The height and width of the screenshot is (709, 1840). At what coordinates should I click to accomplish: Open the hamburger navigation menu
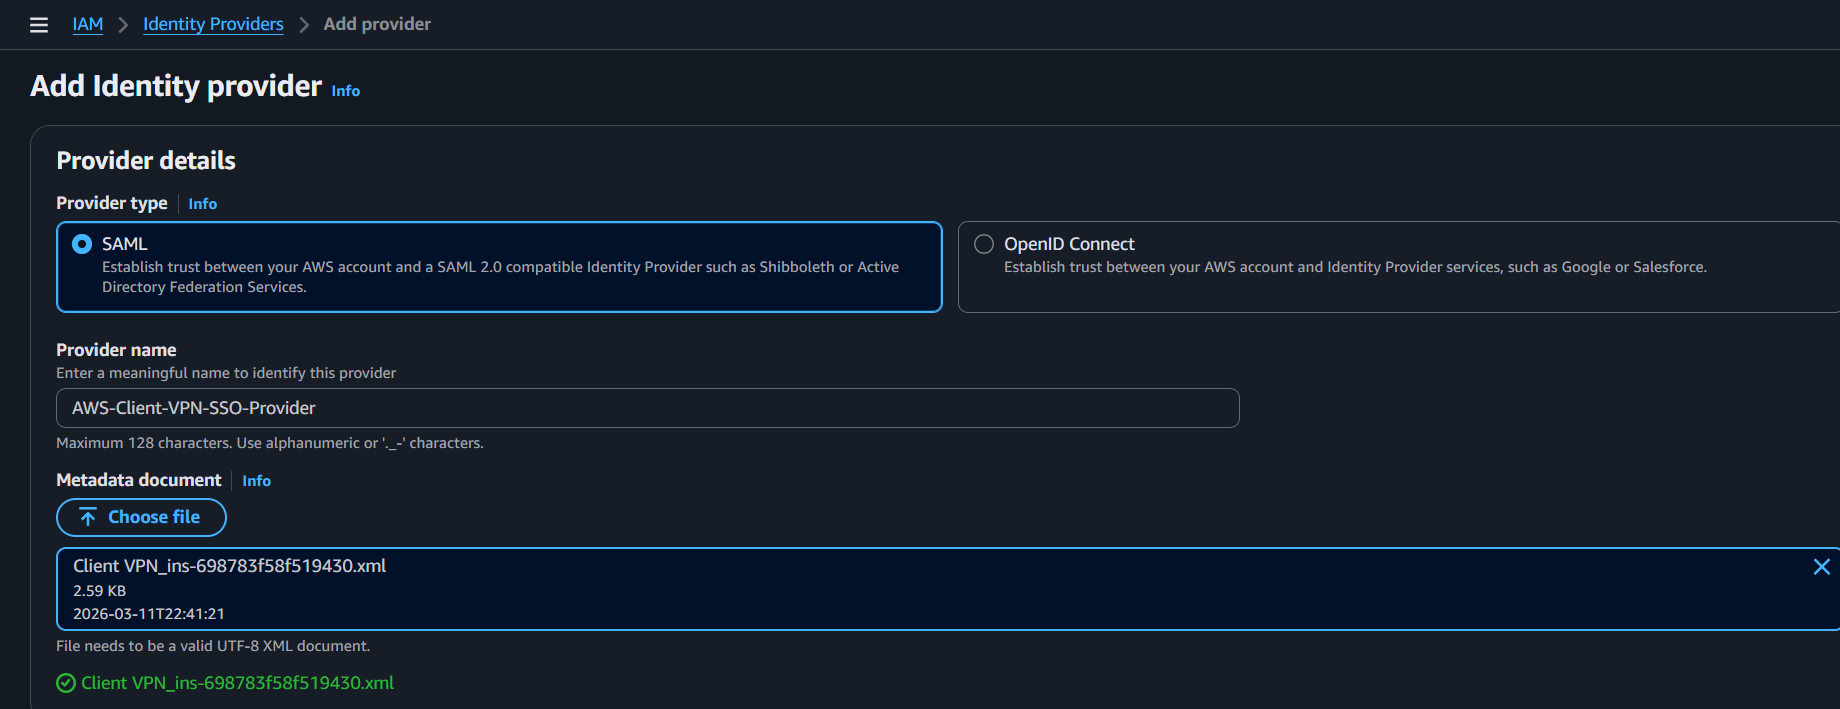[39, 25]
